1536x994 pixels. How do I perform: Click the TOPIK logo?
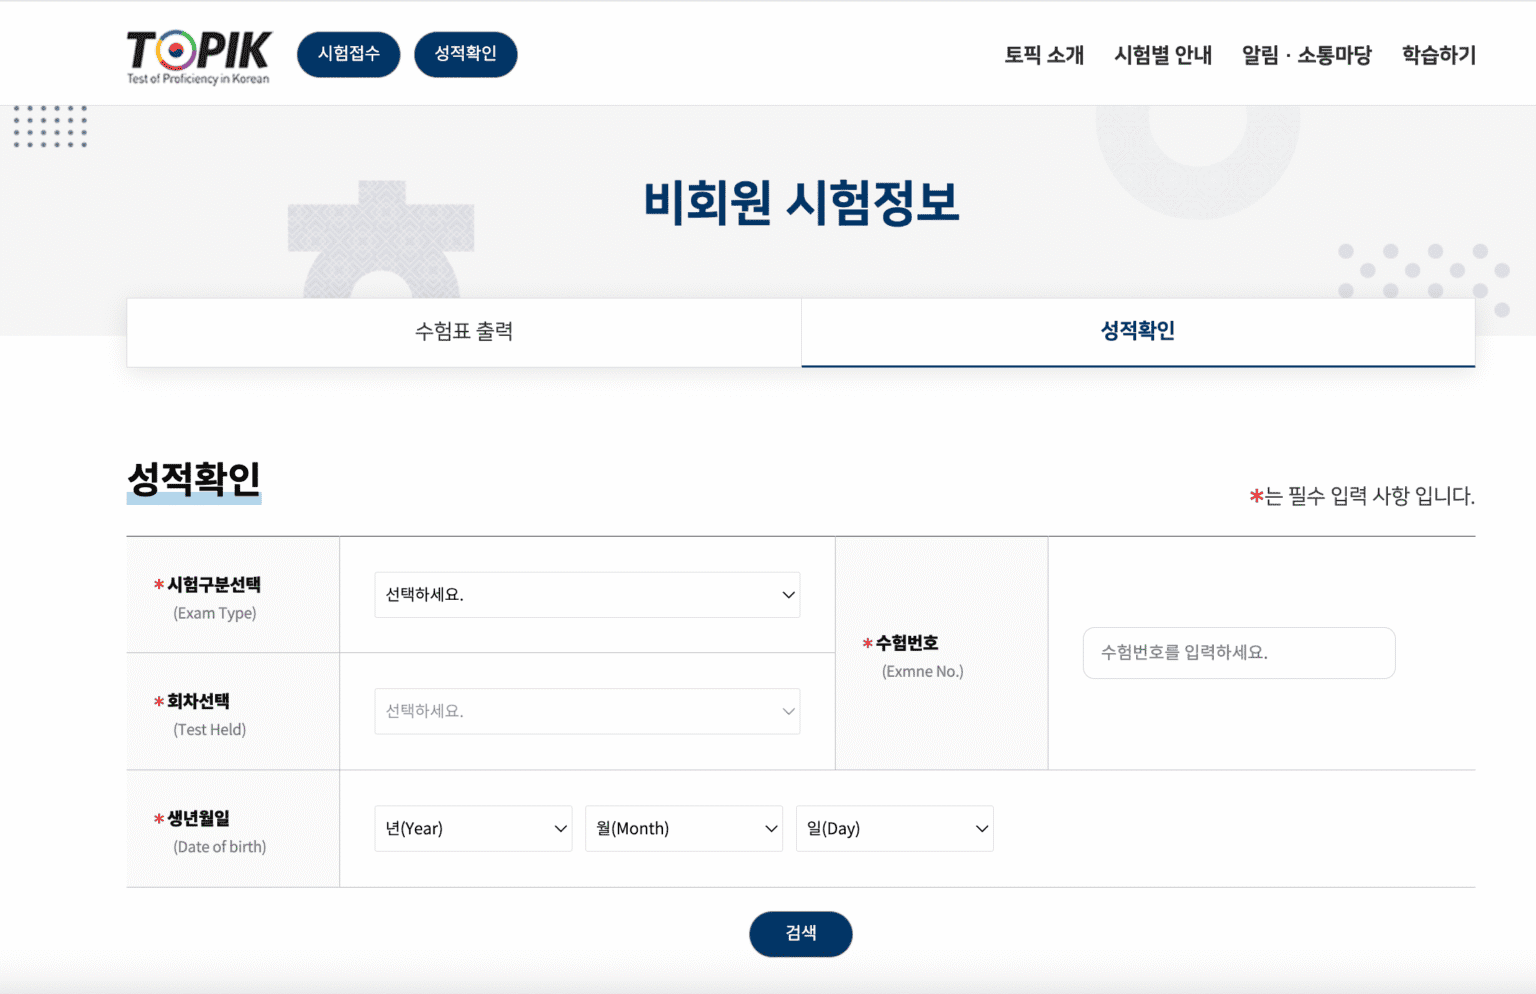tap(198, 56)
